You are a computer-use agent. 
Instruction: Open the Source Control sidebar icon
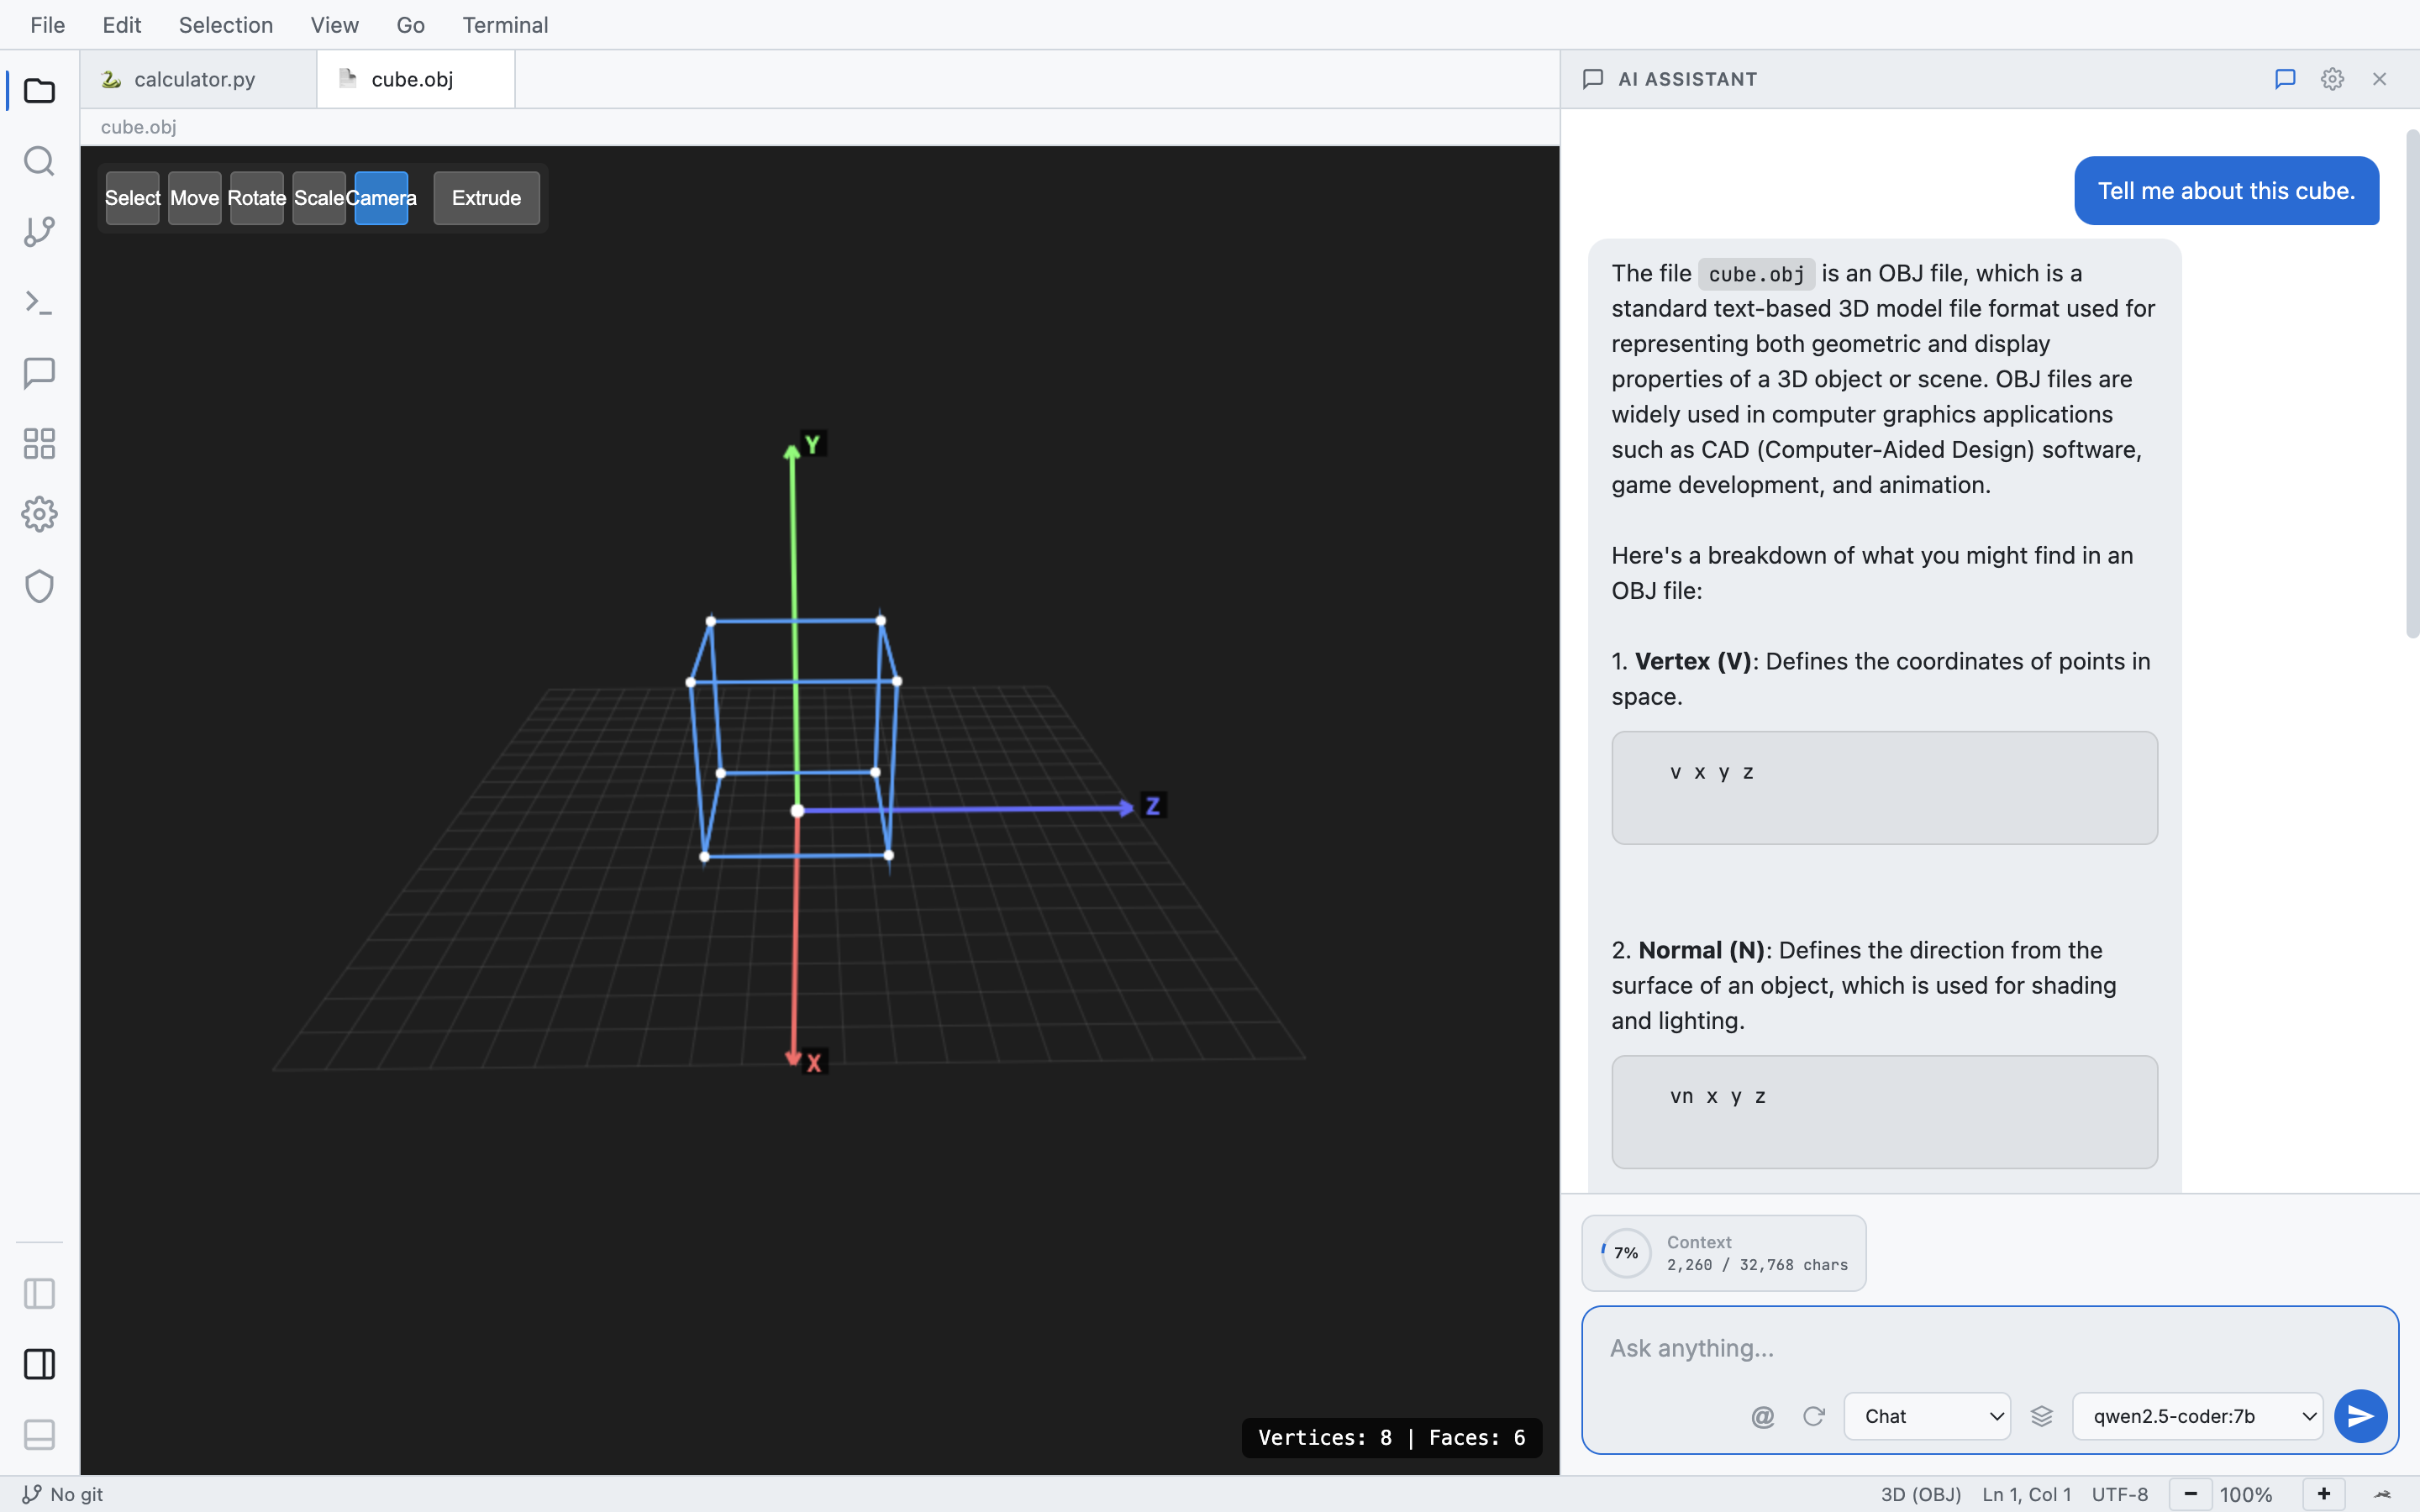pyautogui.click(x=39, y=231)
